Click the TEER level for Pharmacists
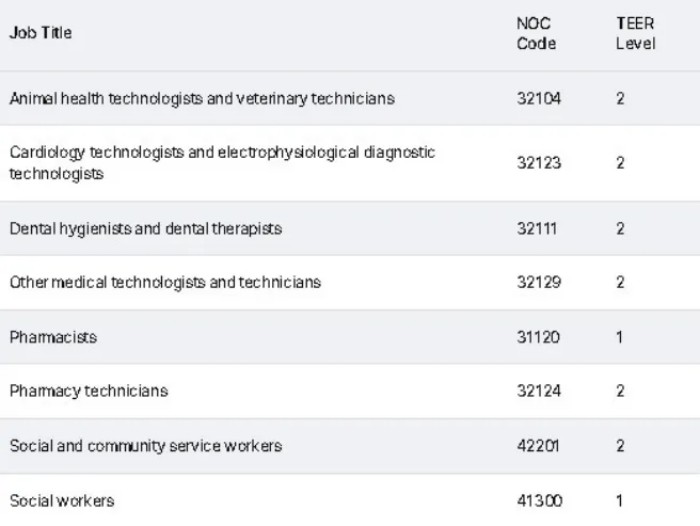 [x=620, y=337]
